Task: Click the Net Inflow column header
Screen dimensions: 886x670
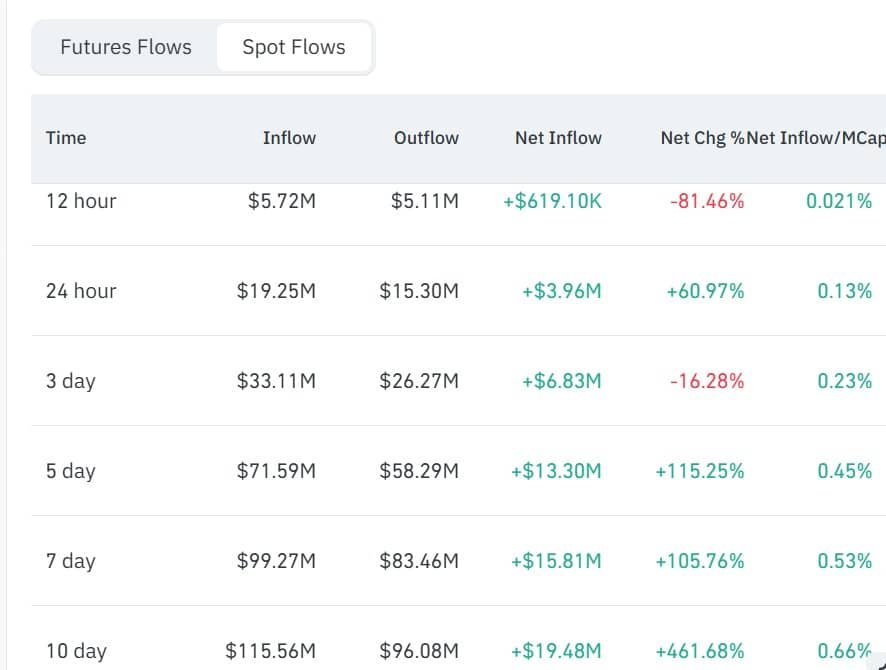Action: 558,138
